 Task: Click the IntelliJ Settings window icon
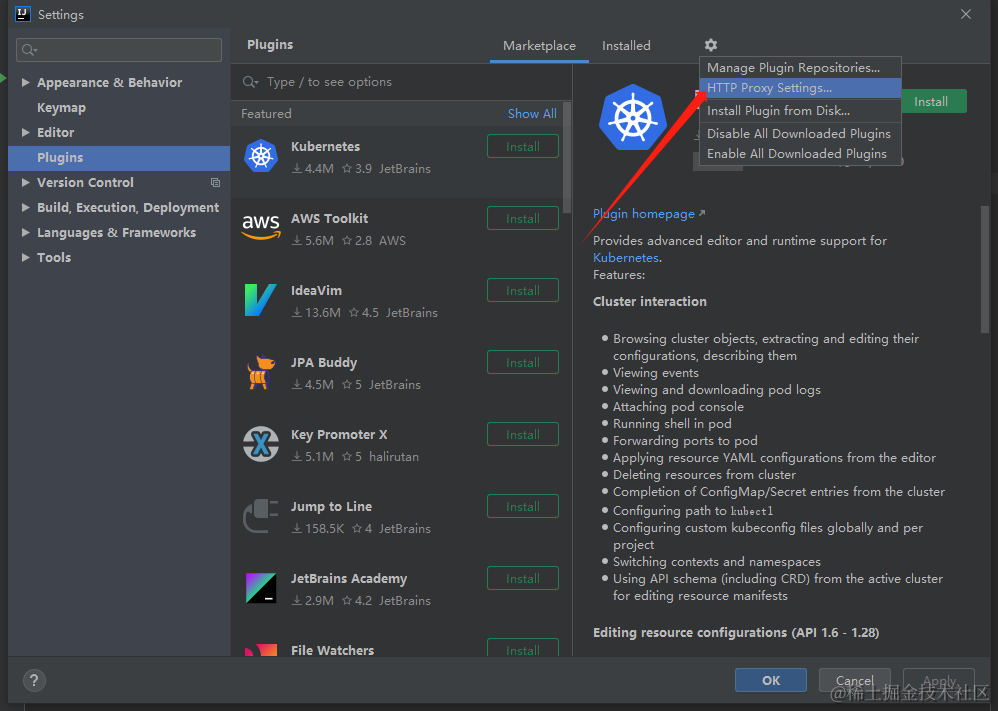point(23,14)
